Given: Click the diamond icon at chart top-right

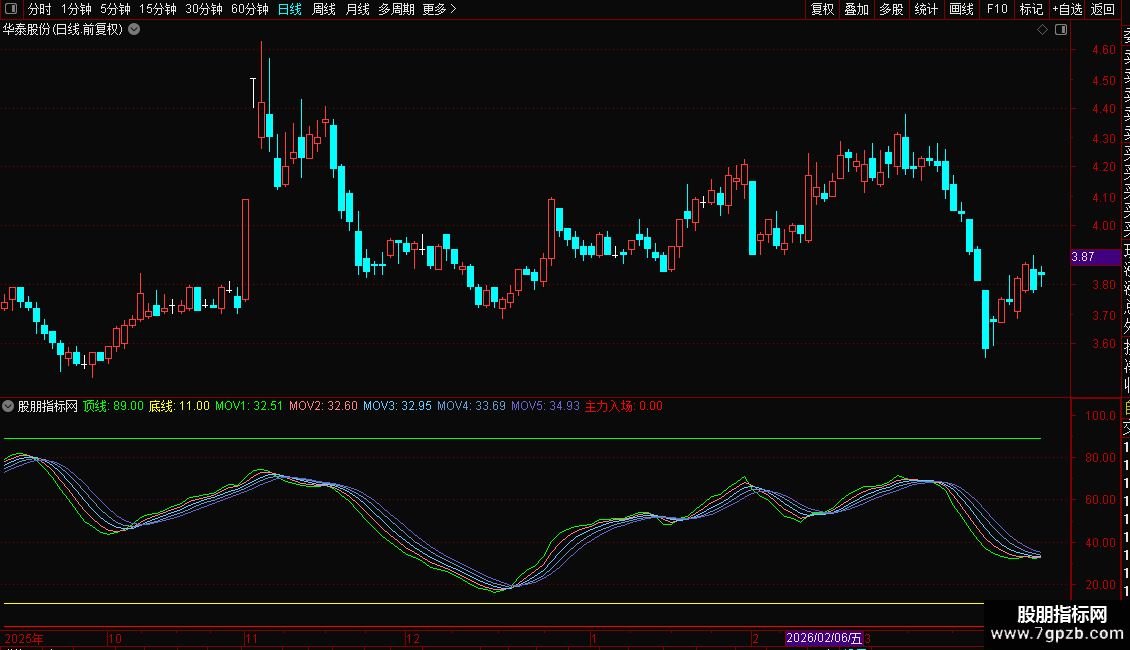Looking at the screenshot, I should [x=1042, y=30].
